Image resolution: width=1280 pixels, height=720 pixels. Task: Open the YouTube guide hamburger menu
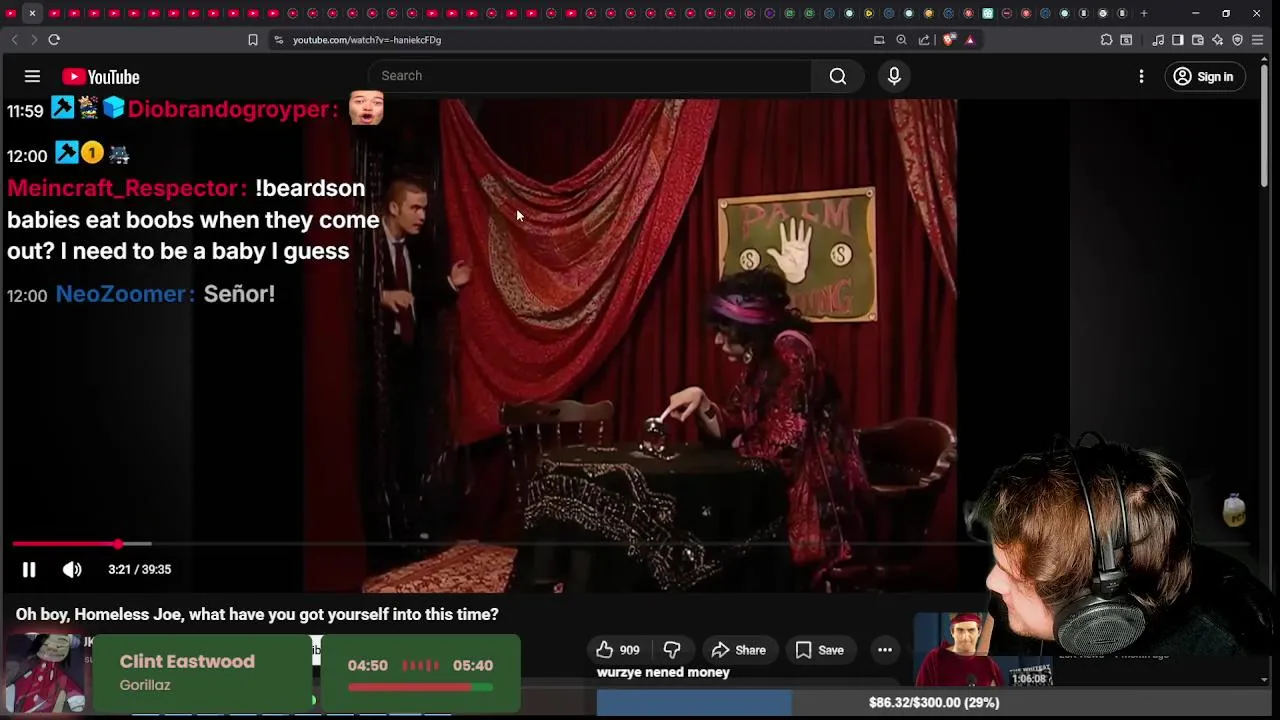tap(32, 76)
